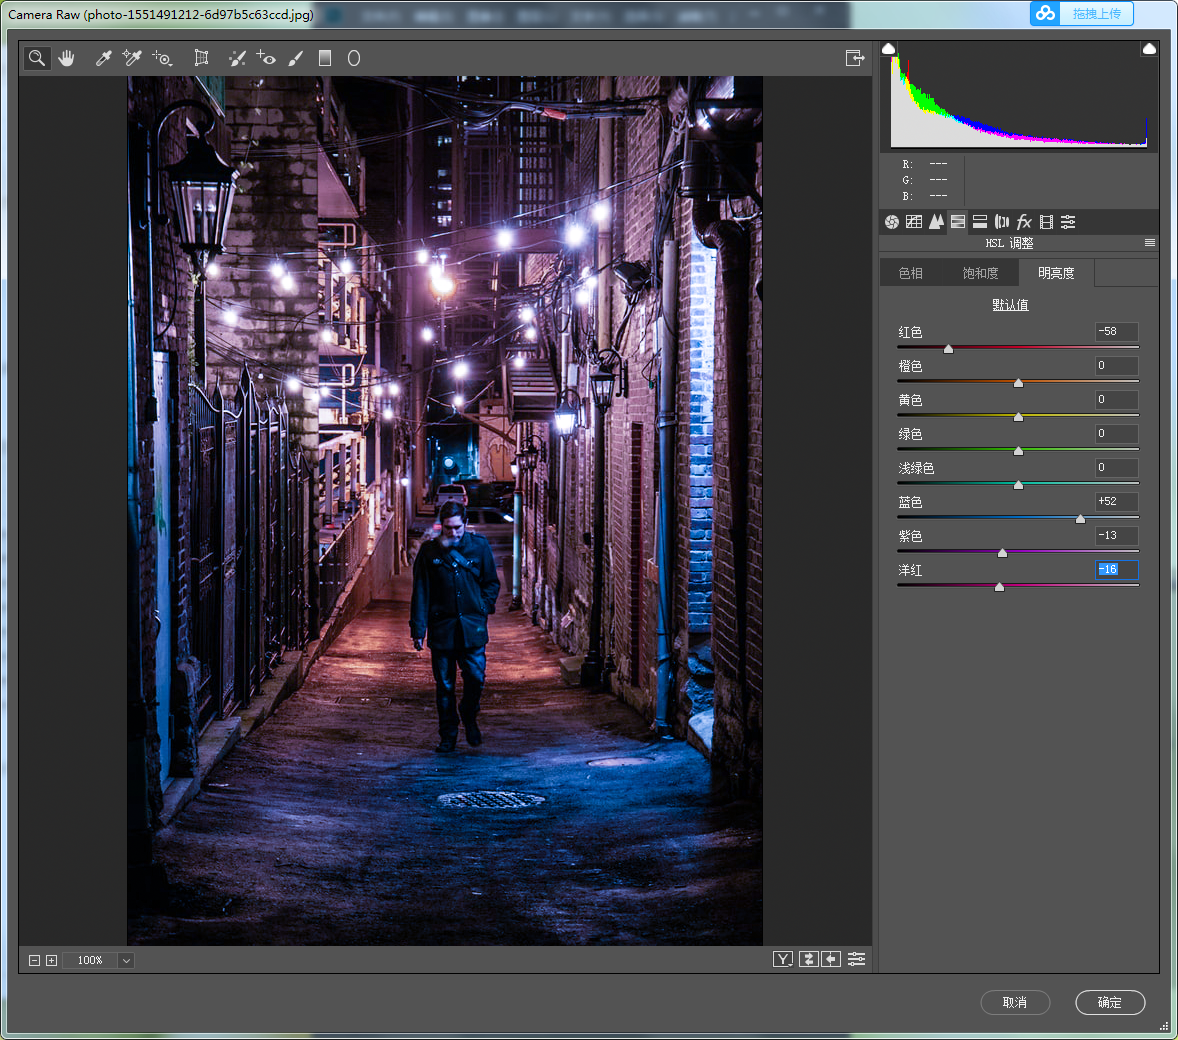The image size is (1178, 1040).
Task: Switch to the 色相 tab
Action: click(911, 273)
